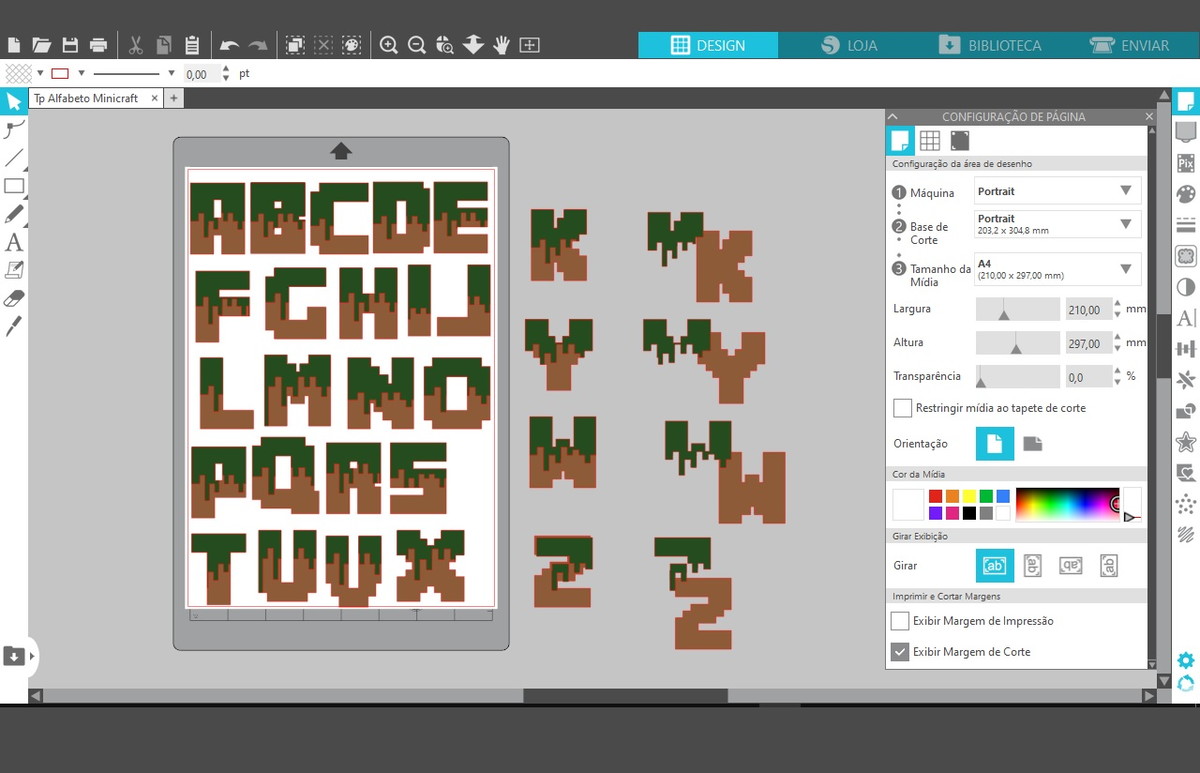The height and width of the screenshot is (773, 1200).
Task: Rotate view upside down, third Girar option
Action: click(1071, 566)
